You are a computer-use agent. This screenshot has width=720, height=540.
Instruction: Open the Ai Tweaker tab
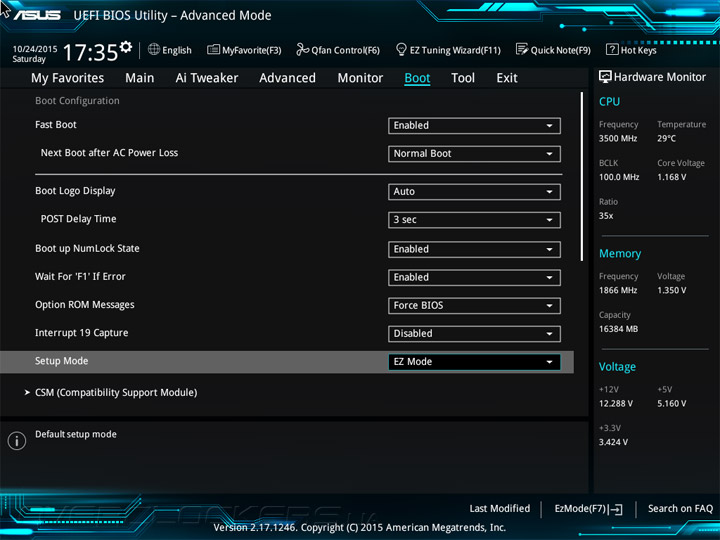pos(207,78)
